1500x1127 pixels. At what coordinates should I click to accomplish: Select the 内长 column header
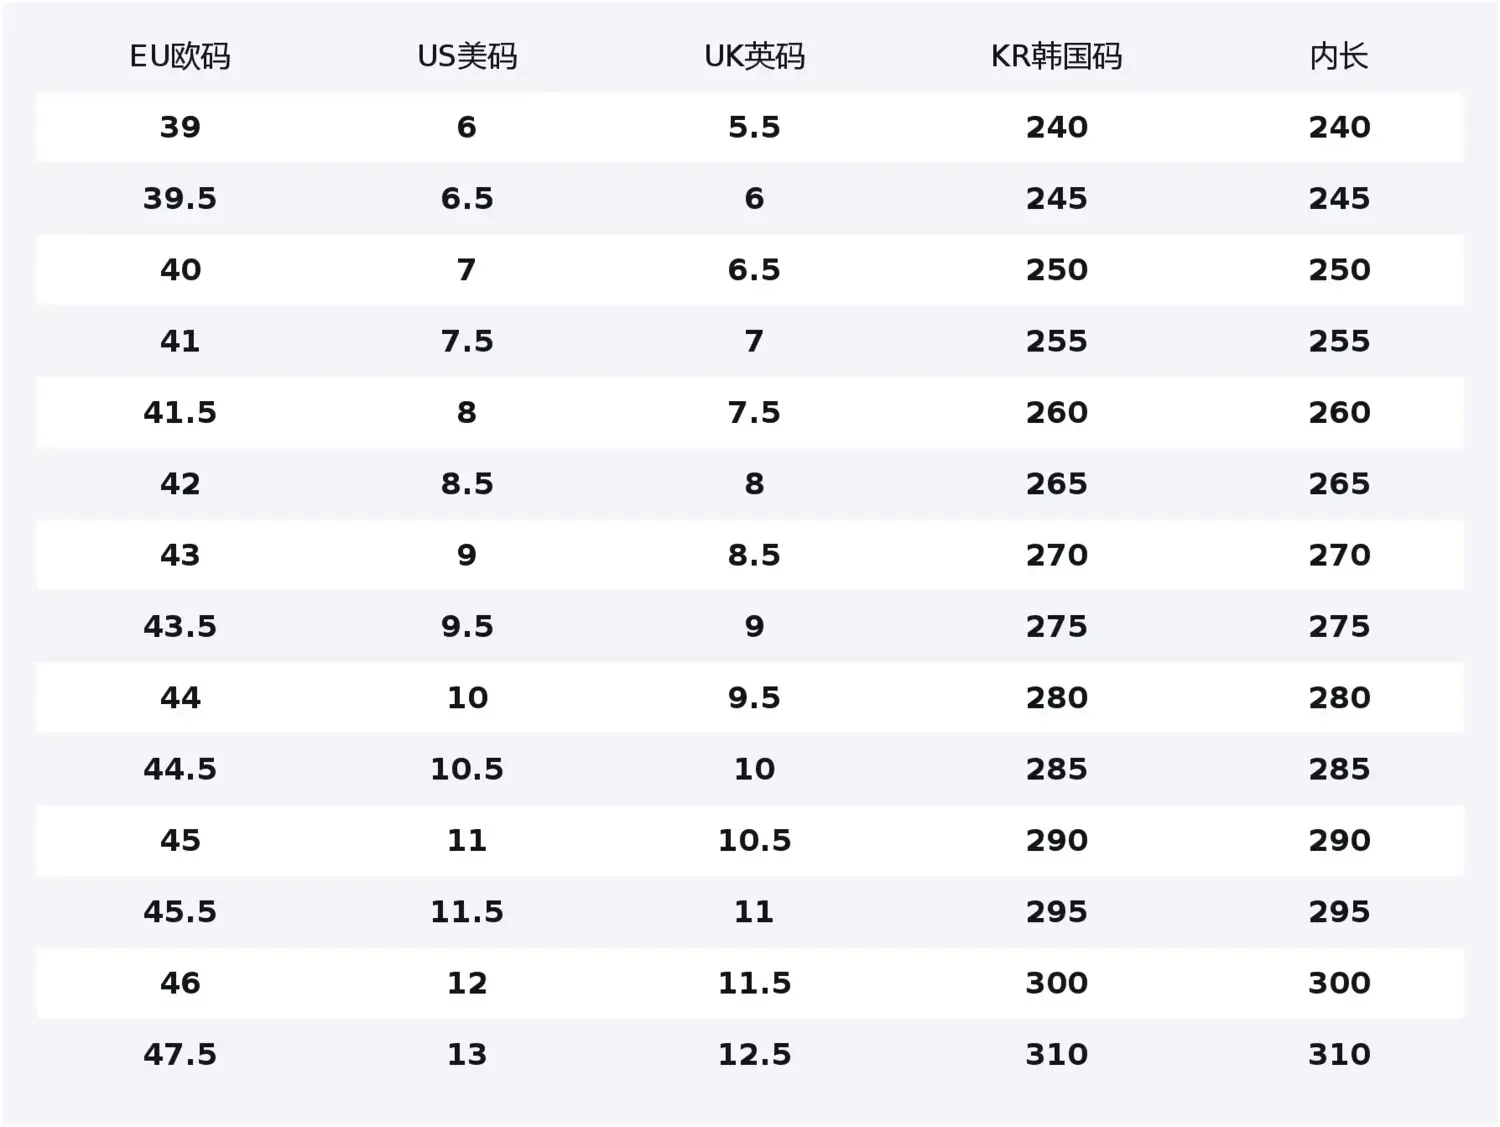1339,56
